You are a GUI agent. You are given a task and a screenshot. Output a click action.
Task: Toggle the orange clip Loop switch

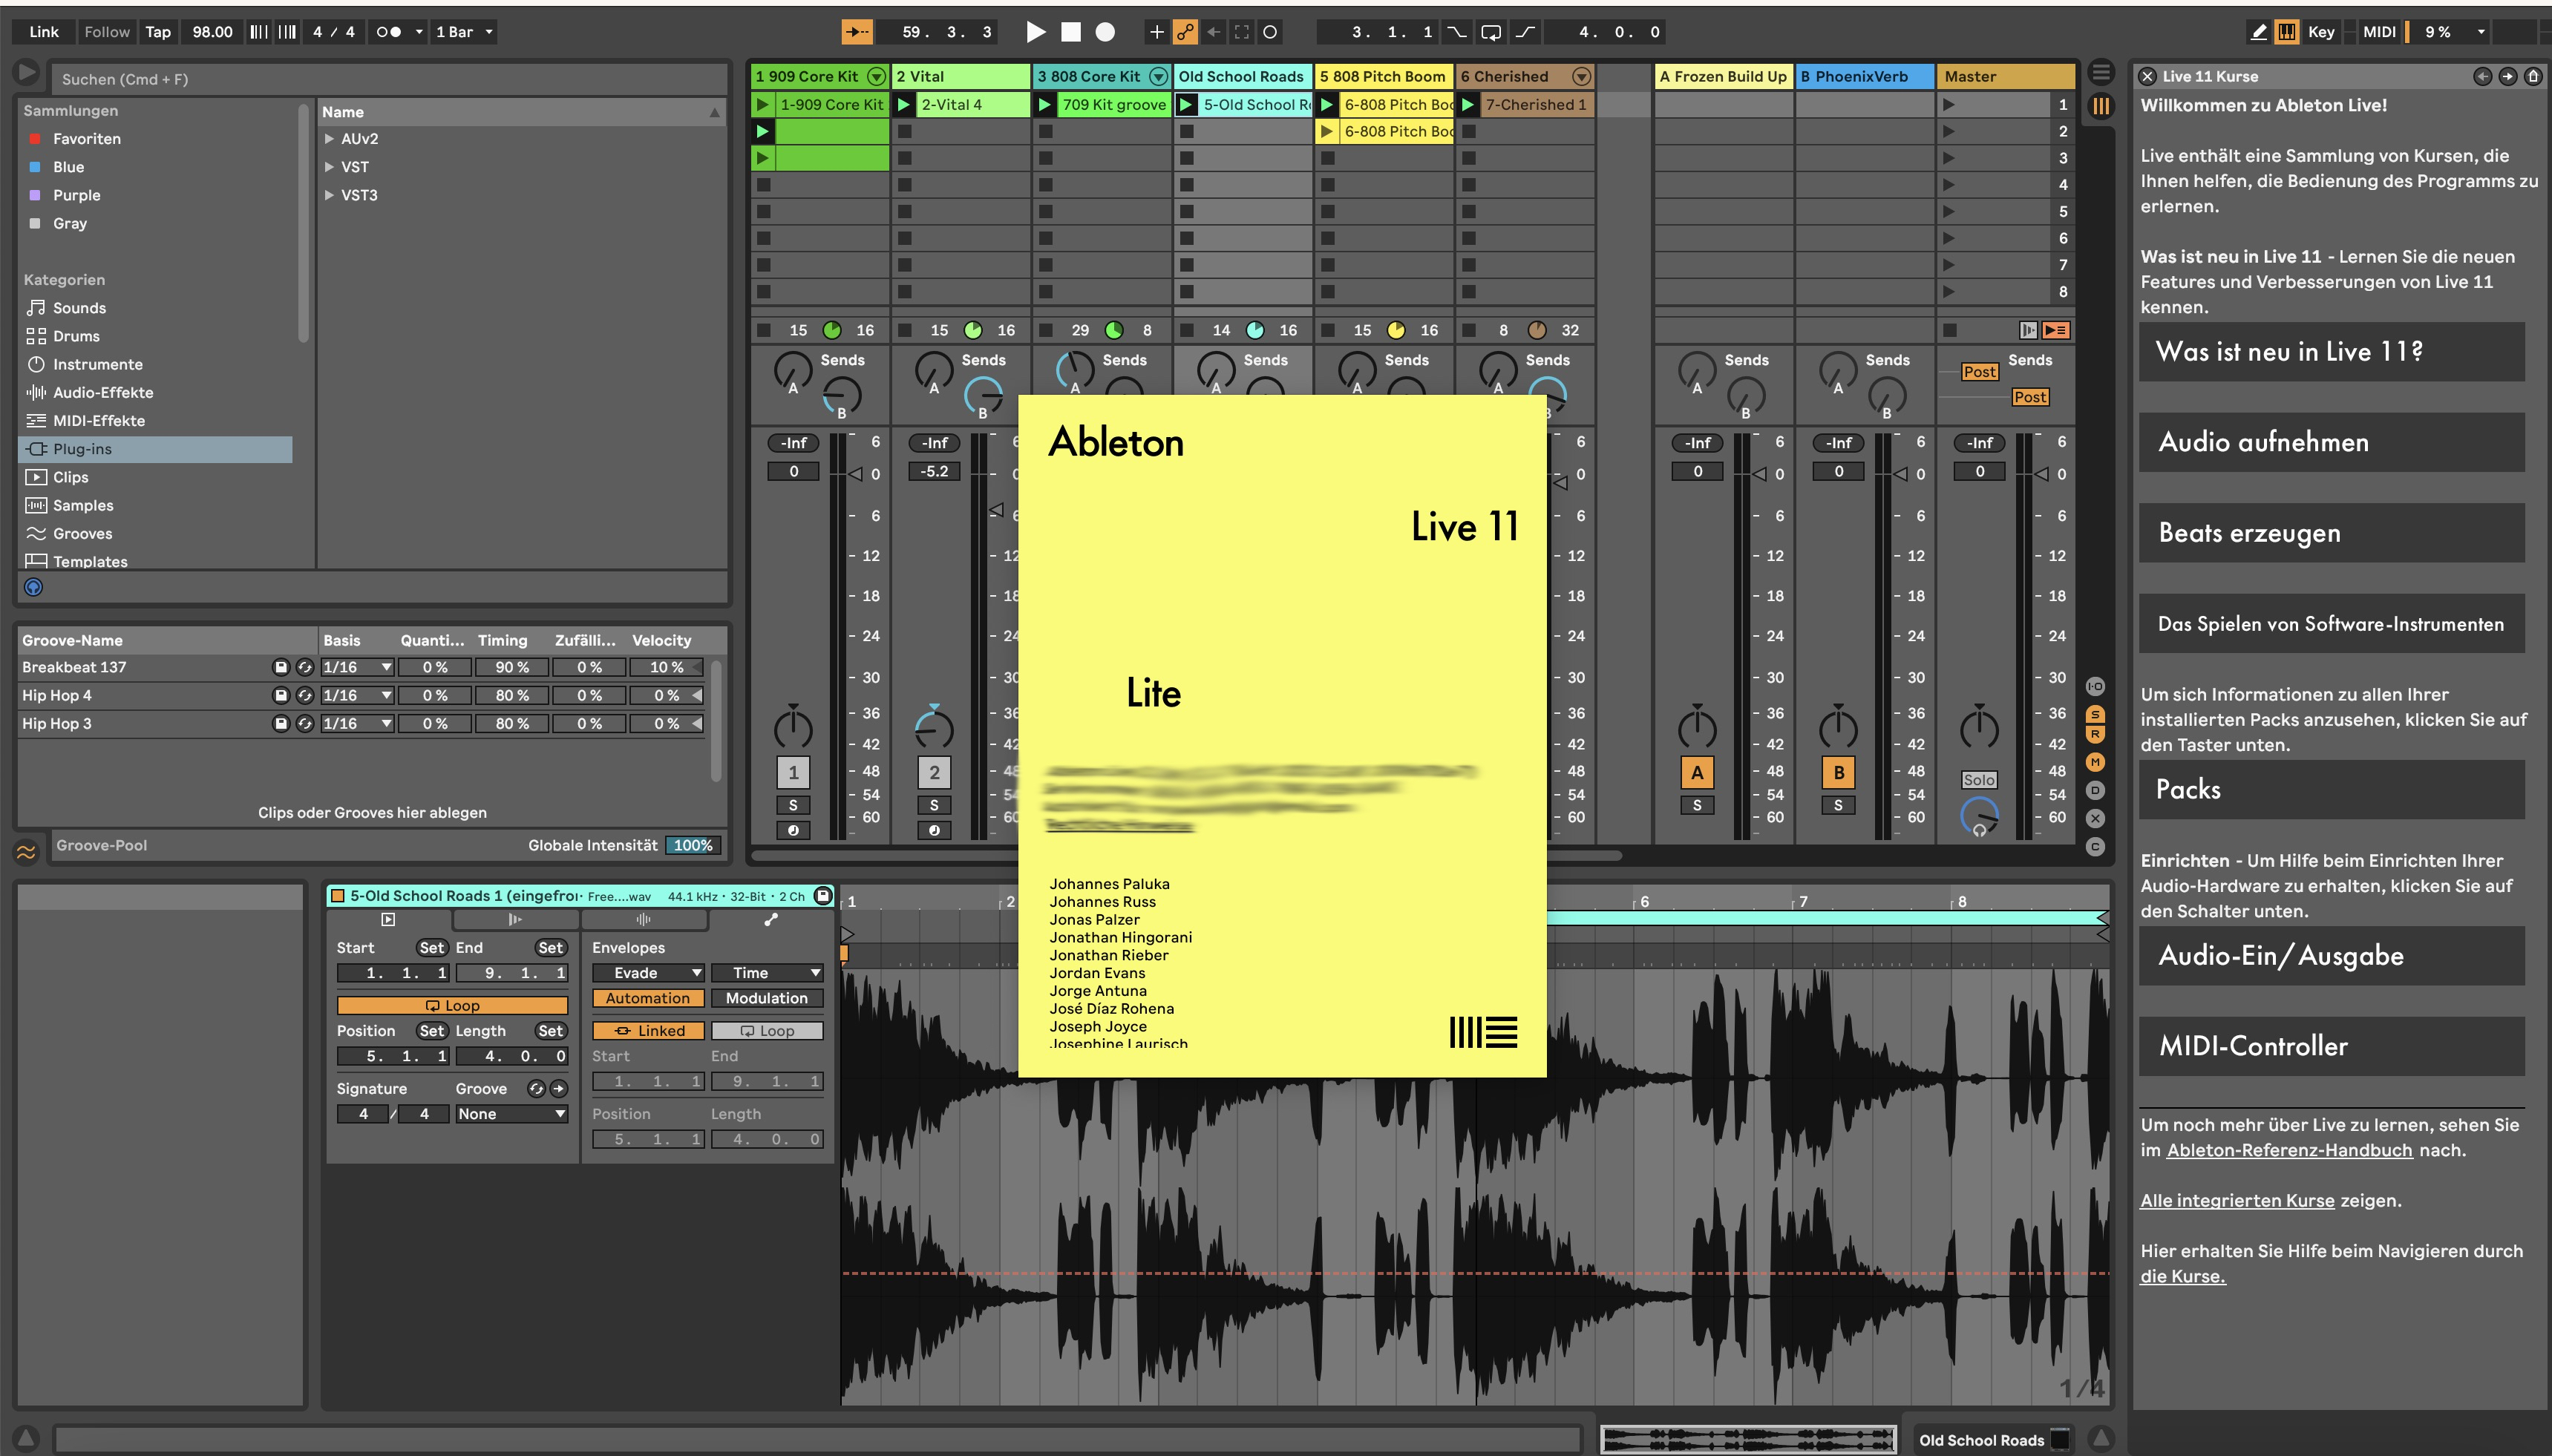coord(452,1006)
